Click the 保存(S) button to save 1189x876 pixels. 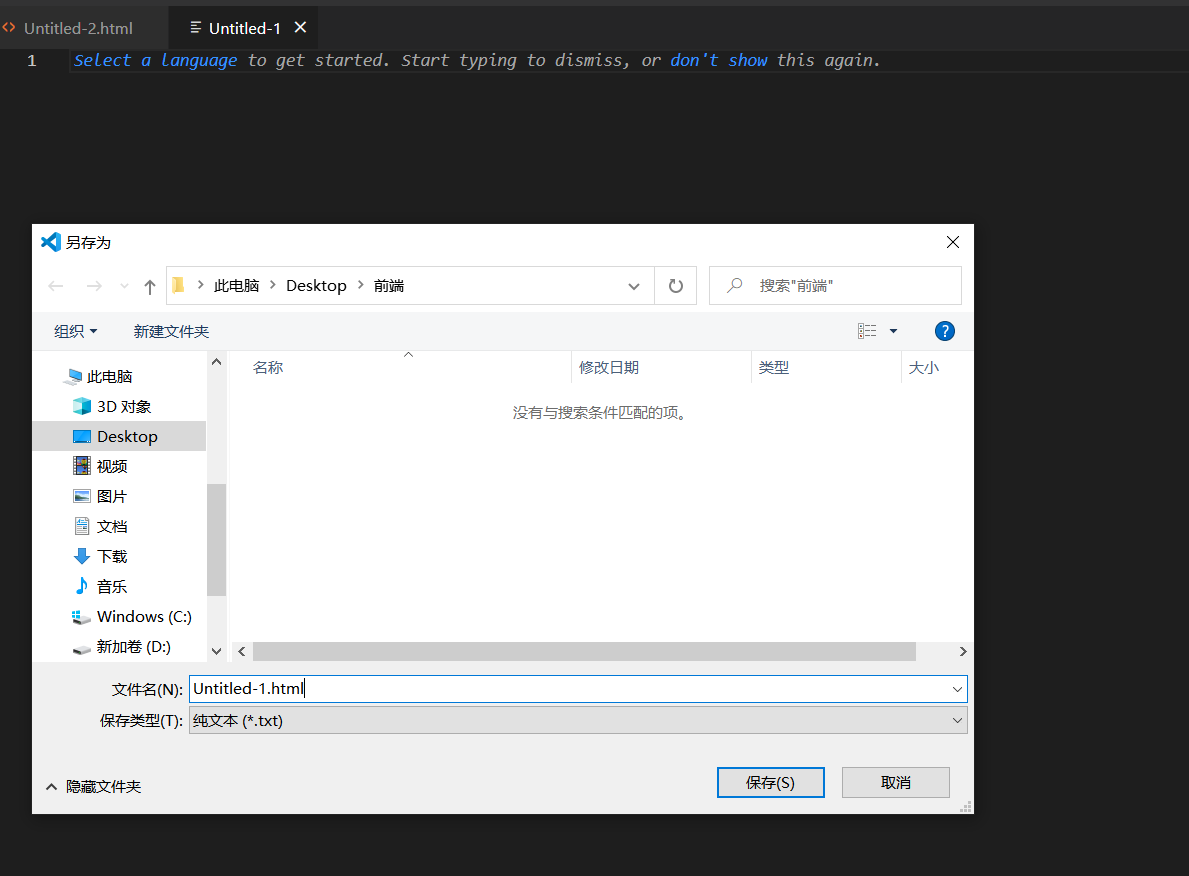[x=770, y=782]
